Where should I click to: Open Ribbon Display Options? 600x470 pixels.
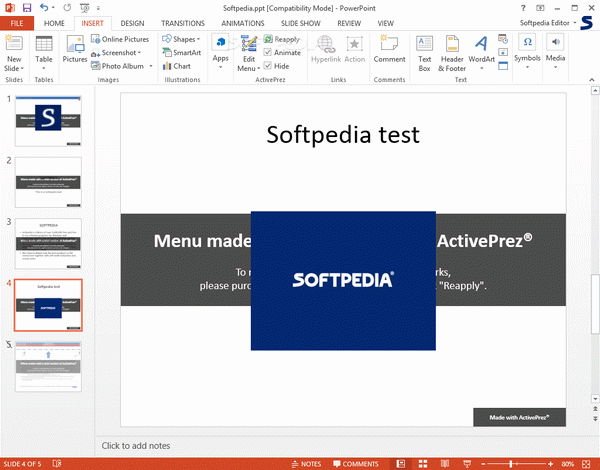(x=540, y=8)
